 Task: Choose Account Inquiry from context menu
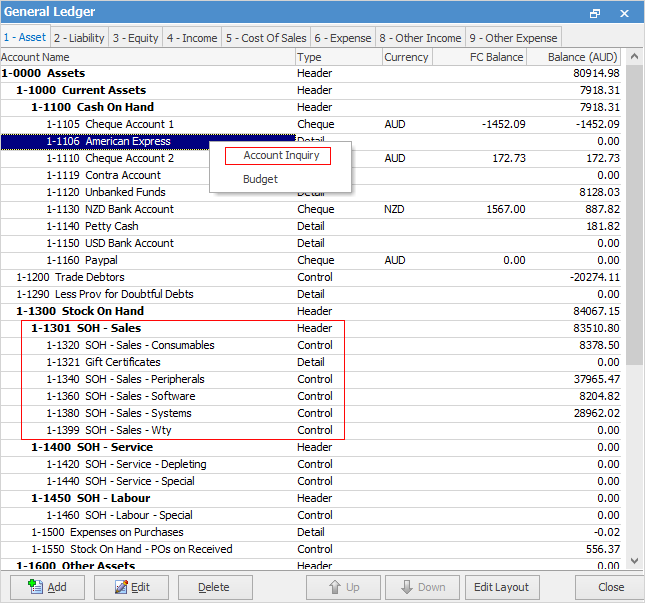tap(279, 156)
